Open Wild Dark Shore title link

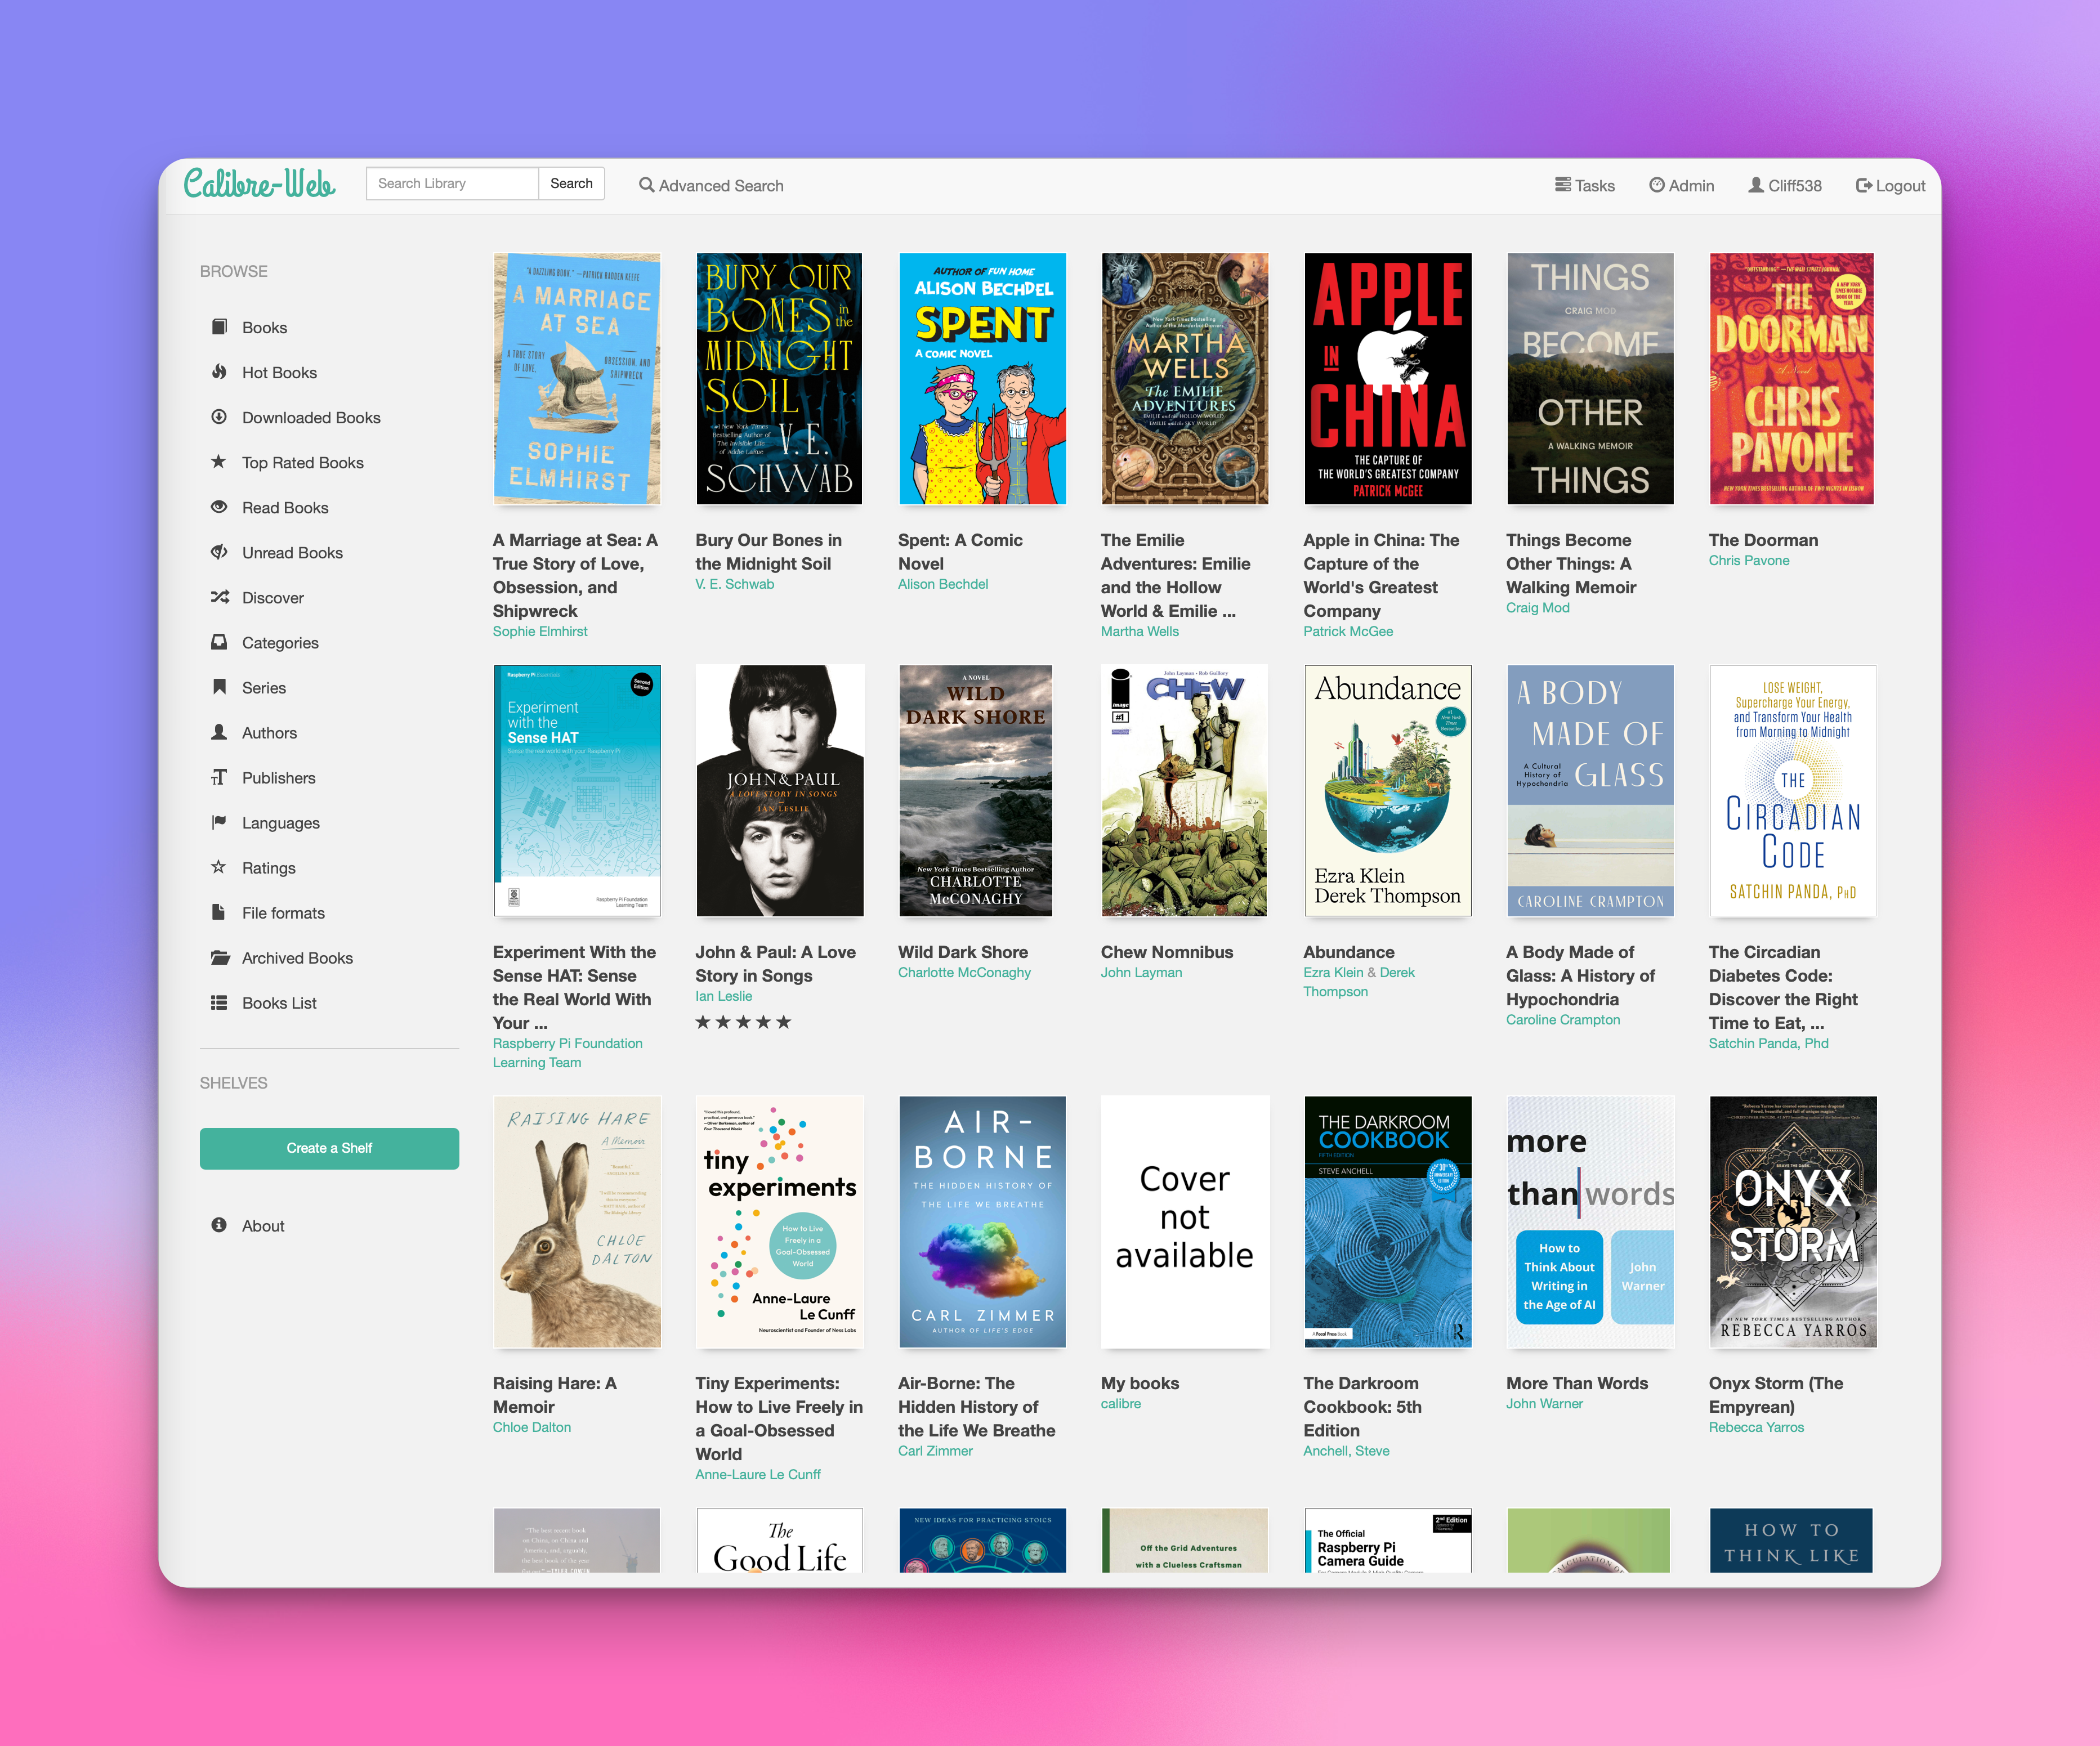point(962,952)
